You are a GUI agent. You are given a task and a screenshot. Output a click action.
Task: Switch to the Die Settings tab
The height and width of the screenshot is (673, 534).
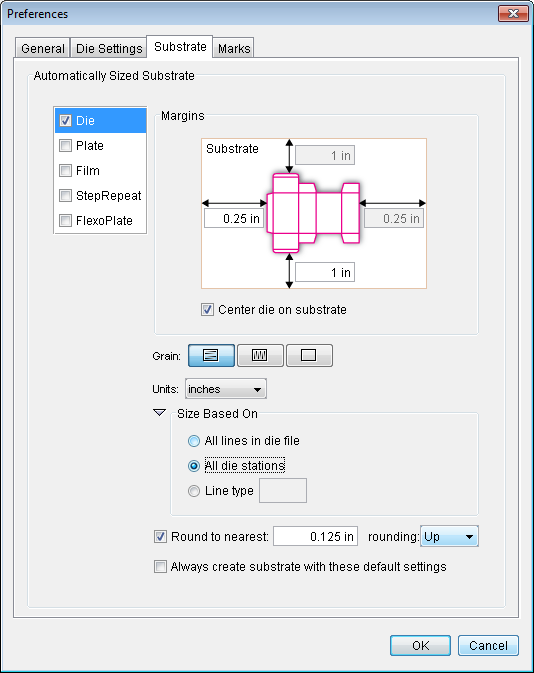109,48
